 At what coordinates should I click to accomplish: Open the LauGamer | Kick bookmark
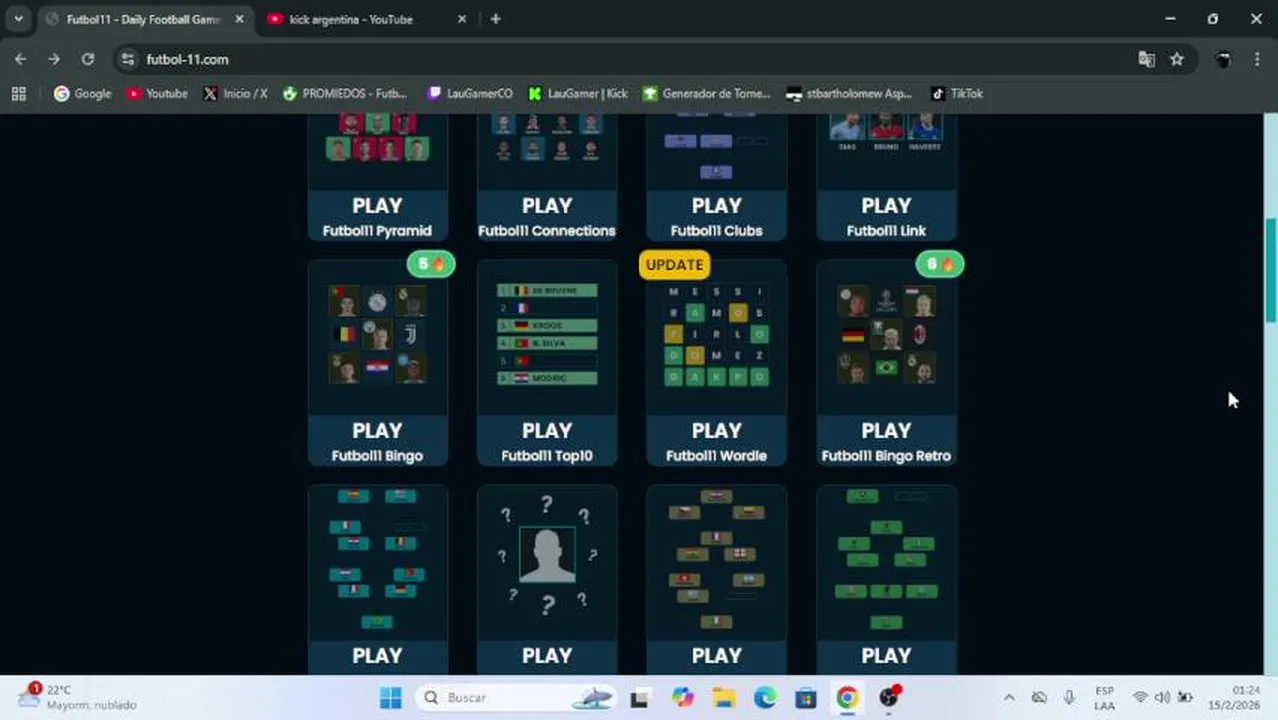coord(578,94)
